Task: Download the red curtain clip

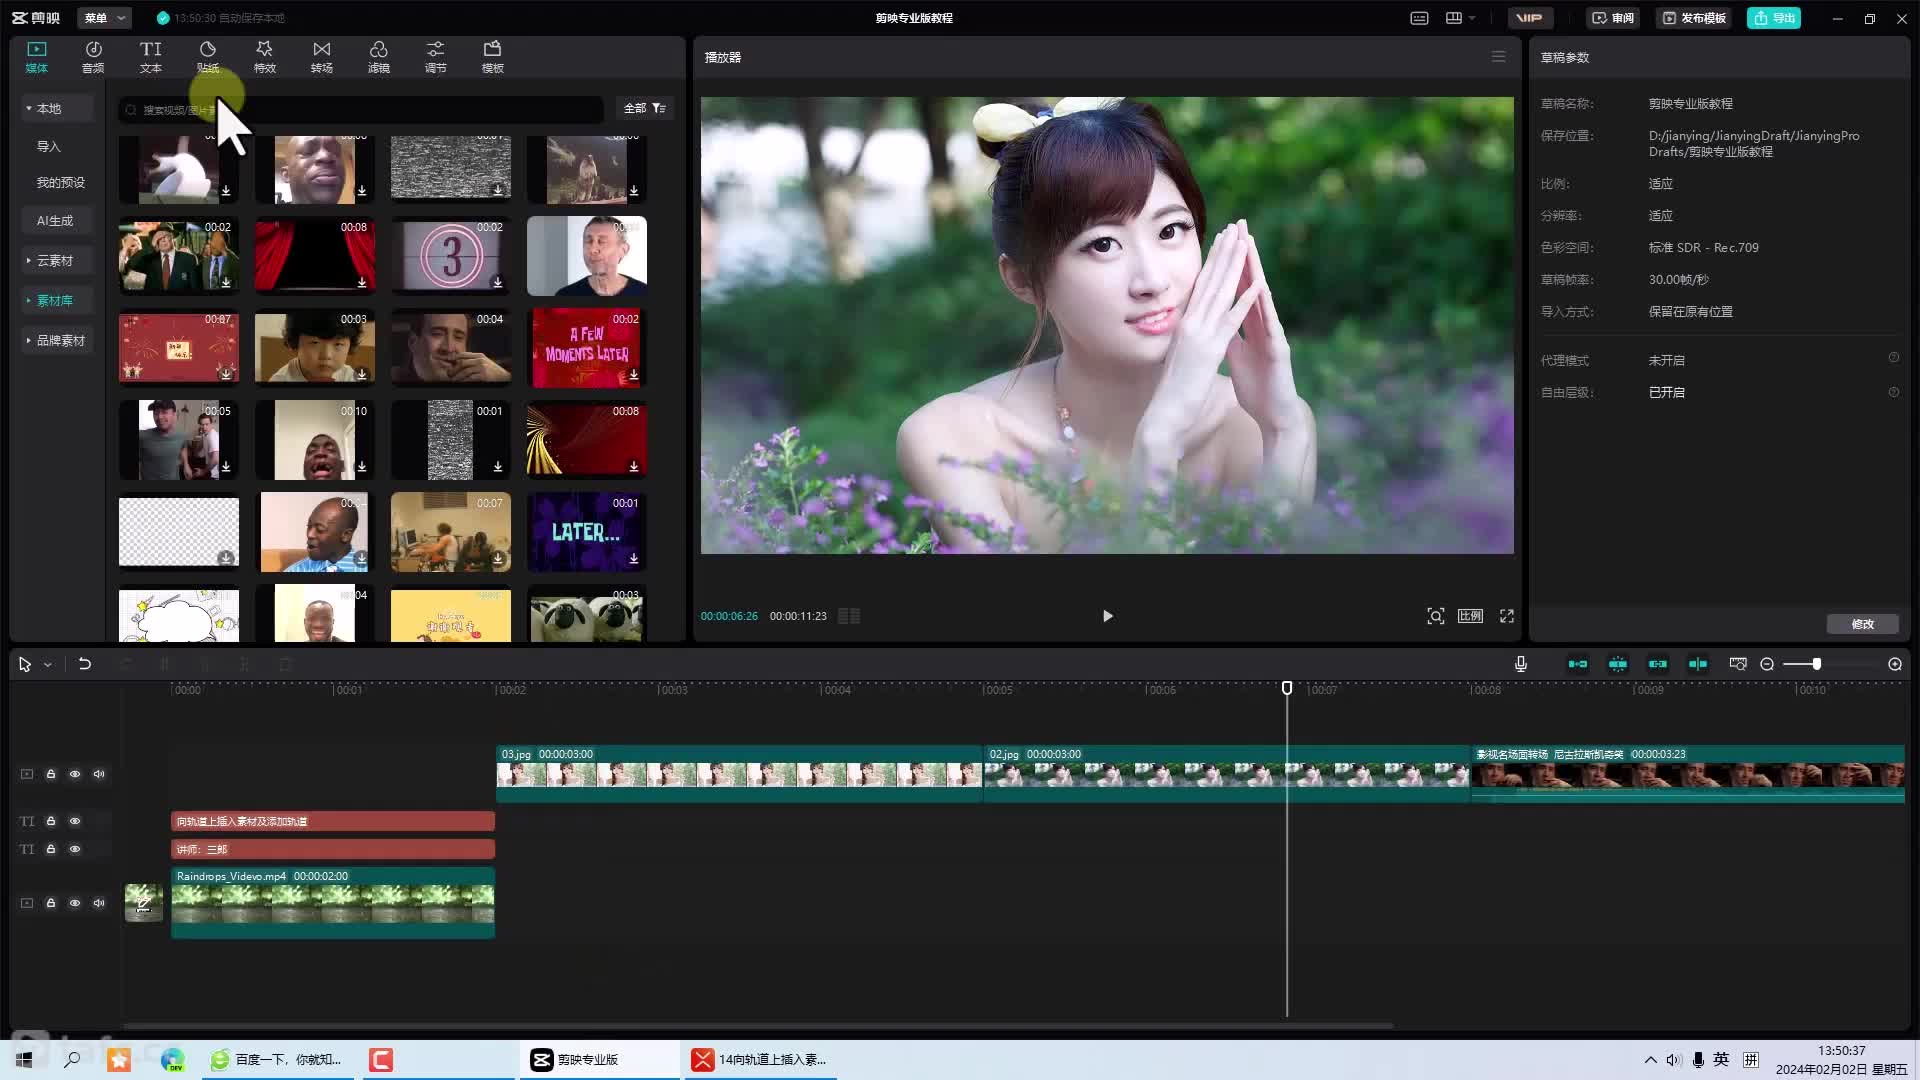Action: point(361,283)
